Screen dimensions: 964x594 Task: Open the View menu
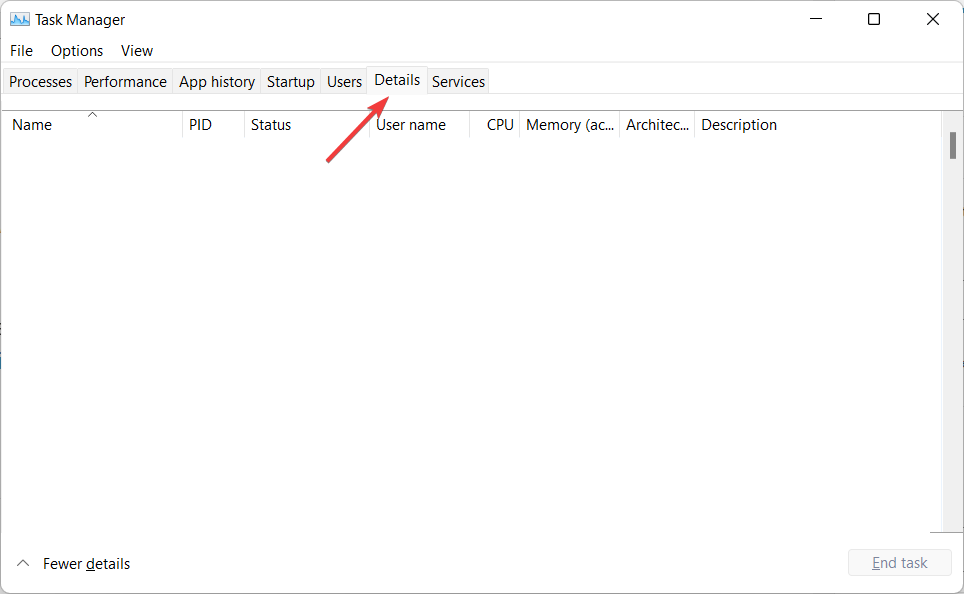(x=136, y=50)
